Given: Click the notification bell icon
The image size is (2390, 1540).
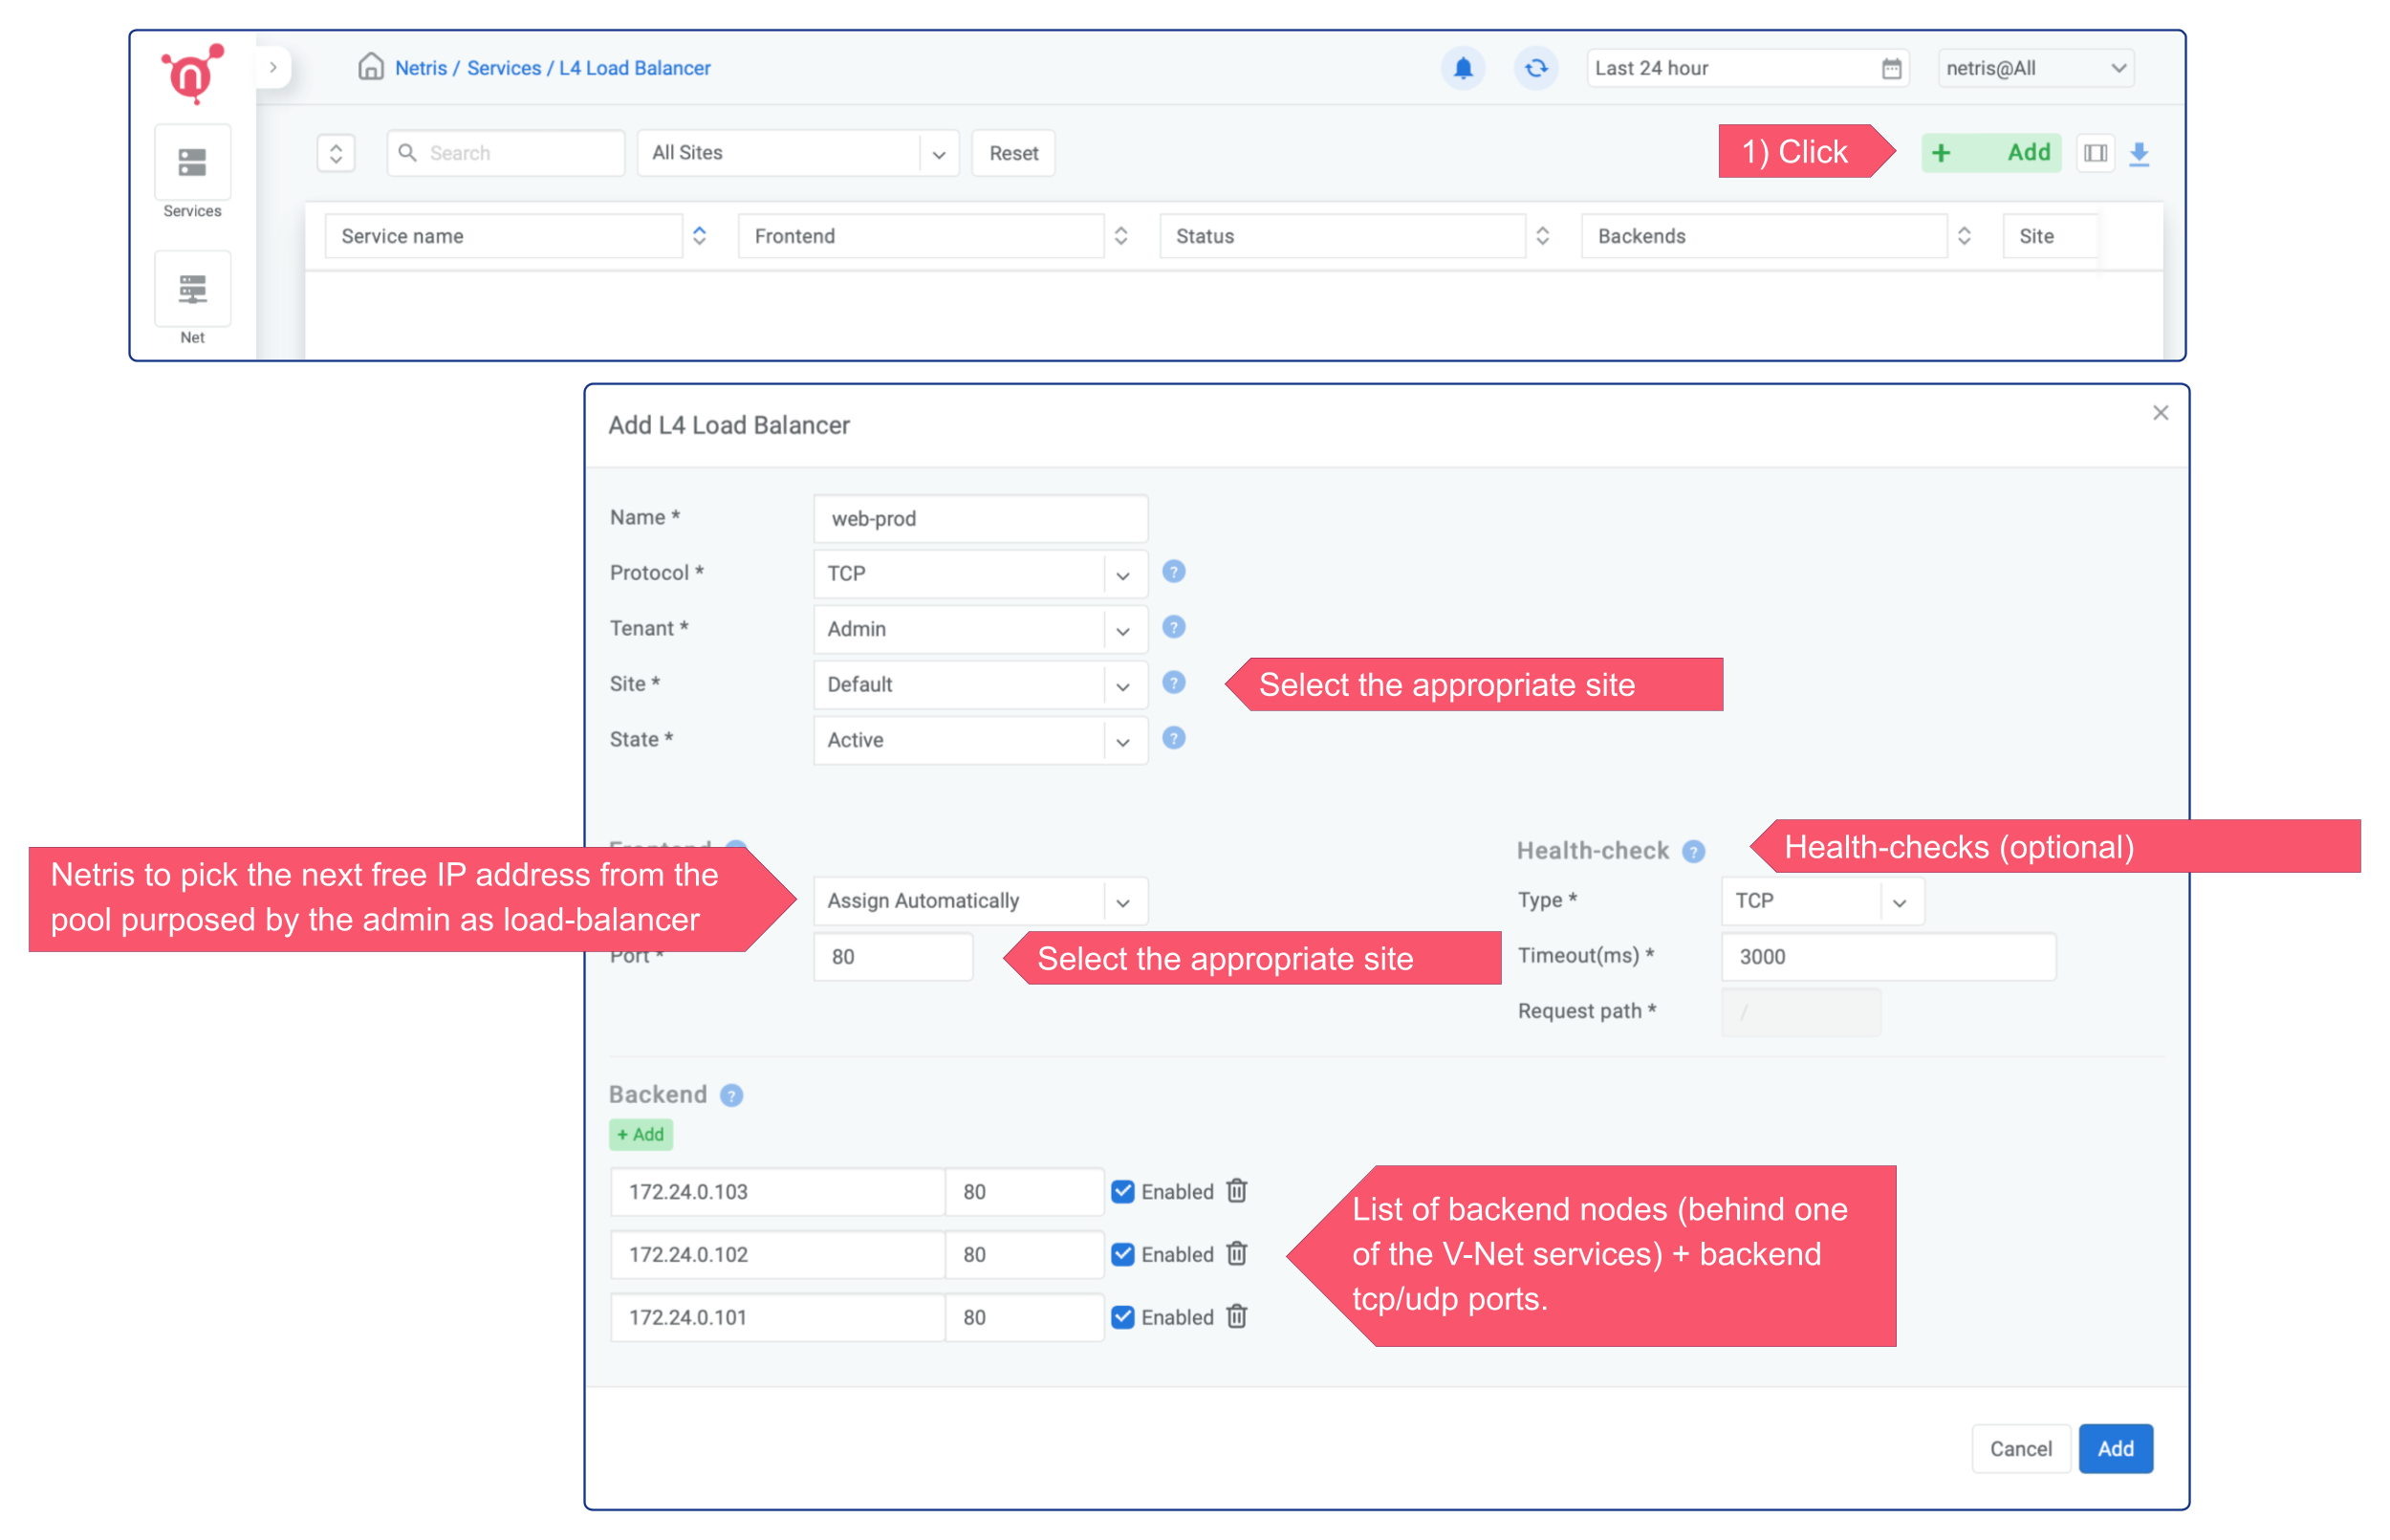Looking at the screenshot, I should point(1462,68).
